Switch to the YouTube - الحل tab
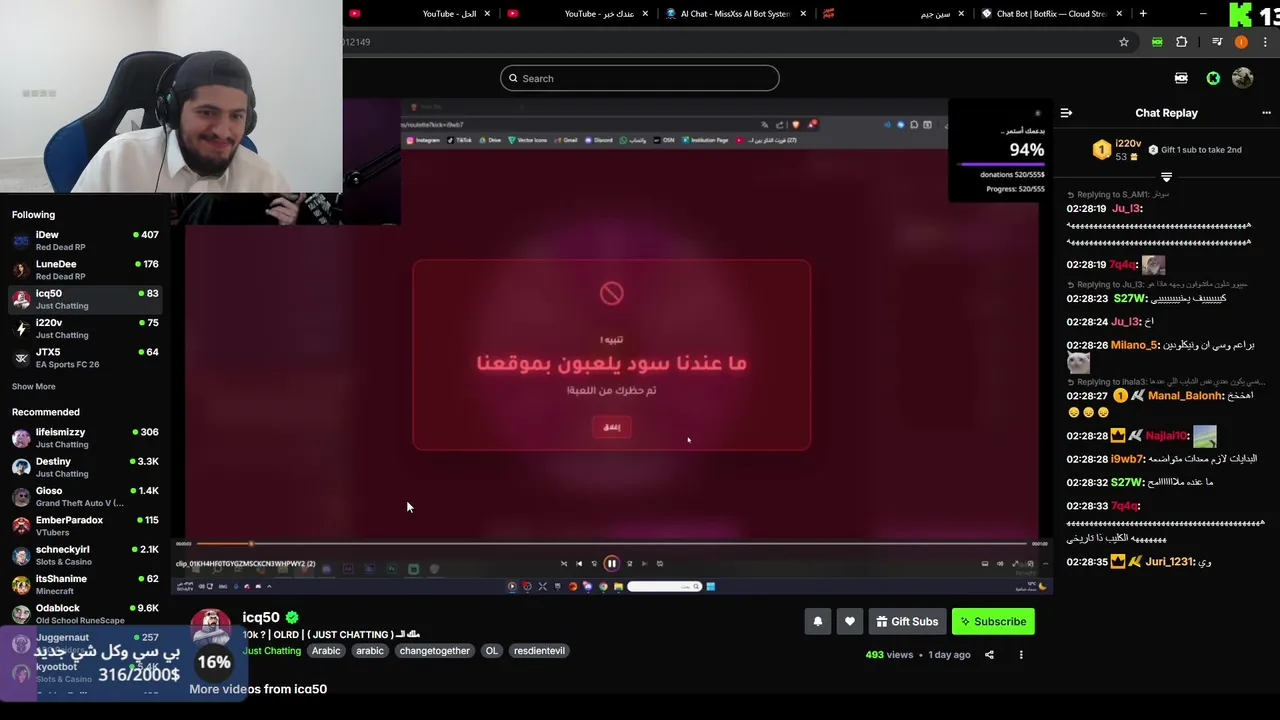Image resolution: width=1280 pixels, height=720 pixels. pyautogui.click(x=421, y=14)
